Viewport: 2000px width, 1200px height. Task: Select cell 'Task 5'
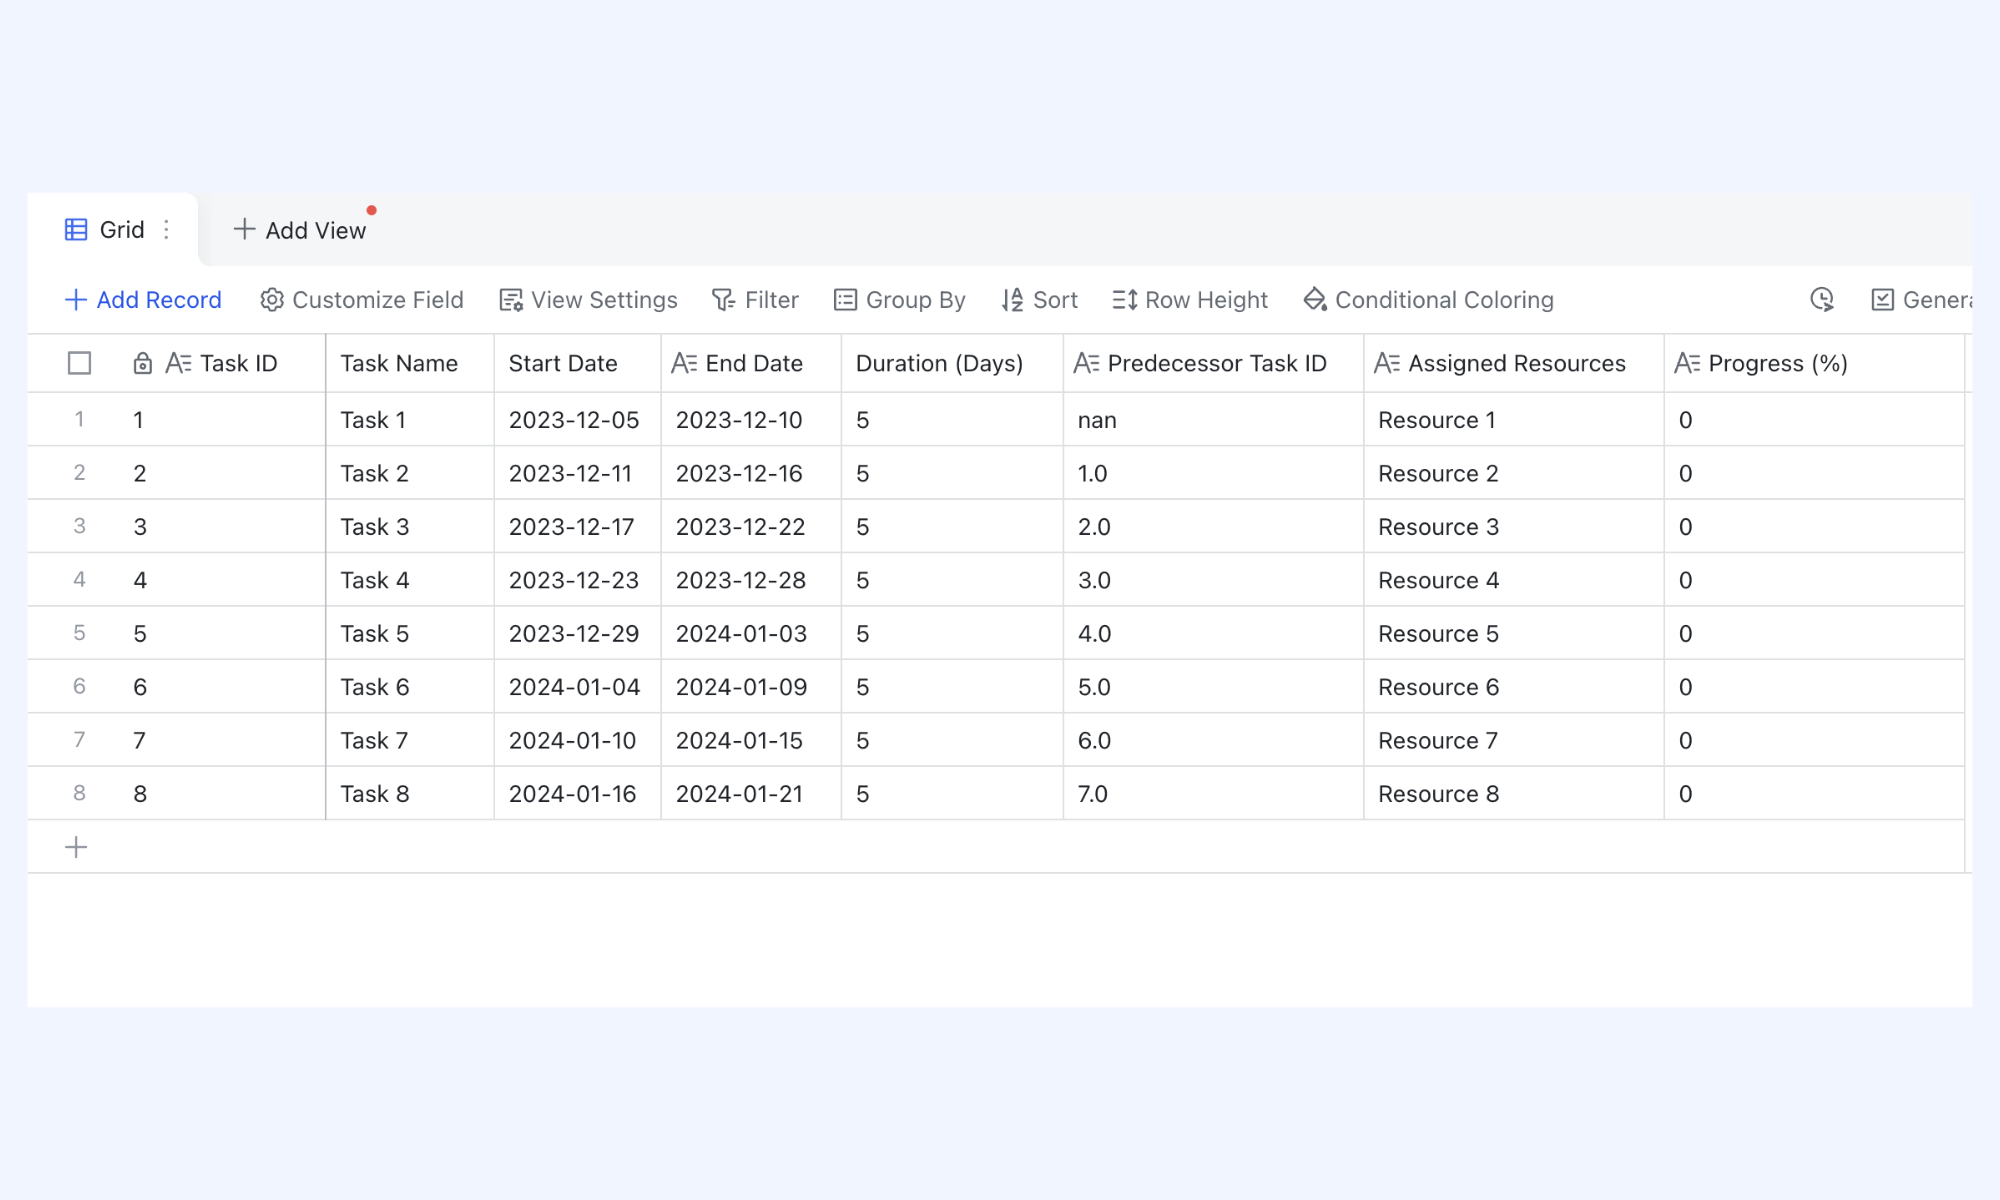tap(410, 633)
